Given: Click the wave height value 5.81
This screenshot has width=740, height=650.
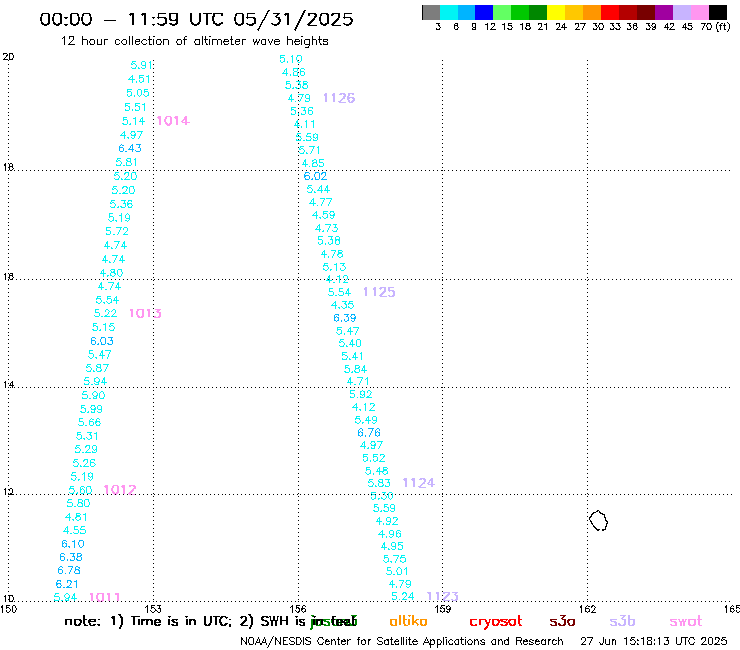Looking at the screenshot, I should 127,162.
